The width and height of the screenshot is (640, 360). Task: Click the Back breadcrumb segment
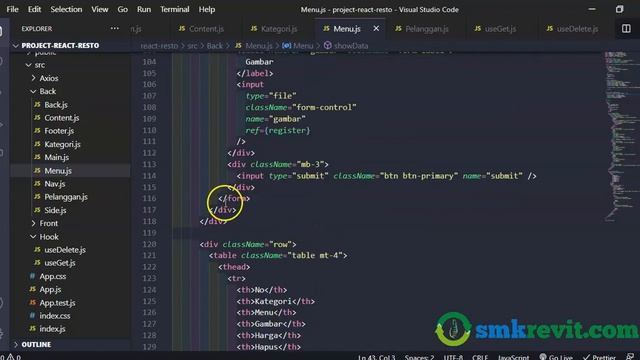[x=215, y=46]
